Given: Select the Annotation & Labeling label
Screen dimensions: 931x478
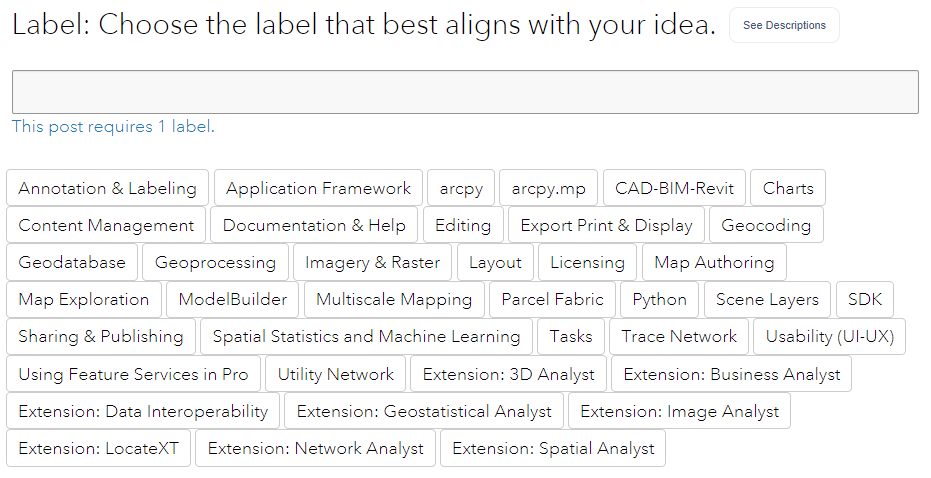Looking at the screenshot, I should click(108, 188).
